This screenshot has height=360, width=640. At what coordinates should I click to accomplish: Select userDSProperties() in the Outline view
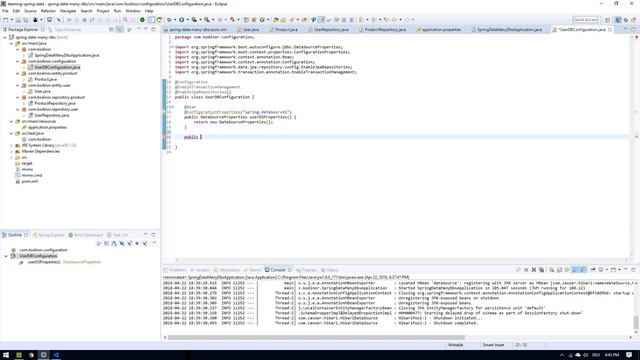[60, 262]
